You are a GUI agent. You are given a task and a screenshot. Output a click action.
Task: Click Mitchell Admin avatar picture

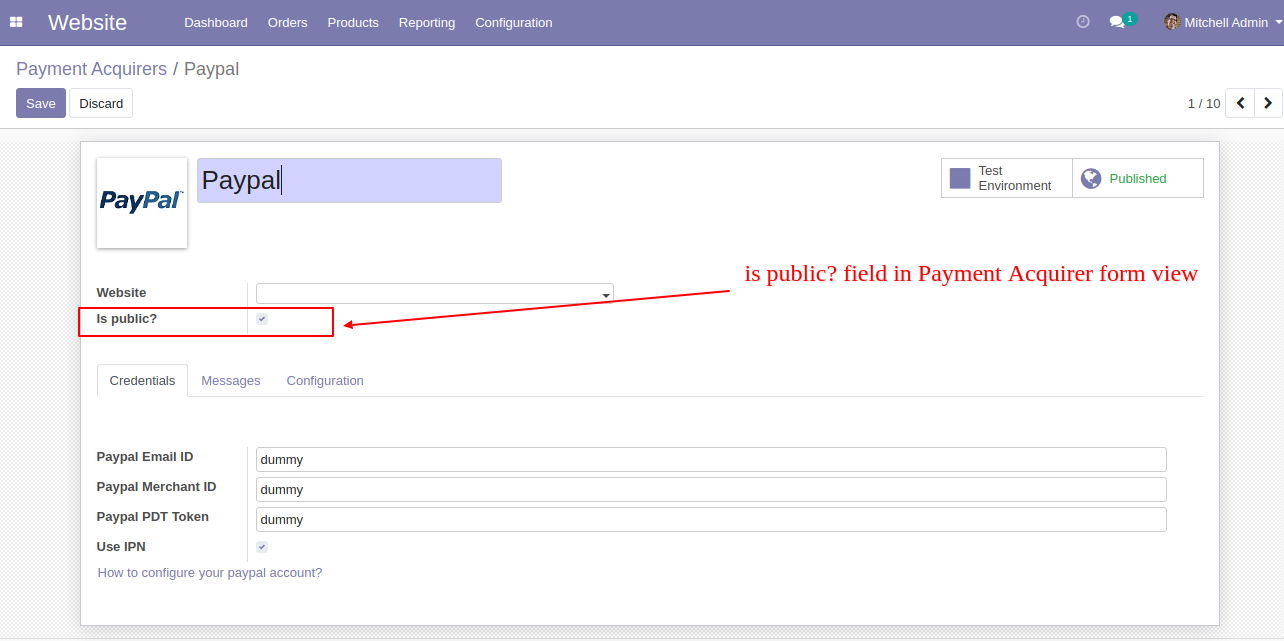(x=1172, y=22)
